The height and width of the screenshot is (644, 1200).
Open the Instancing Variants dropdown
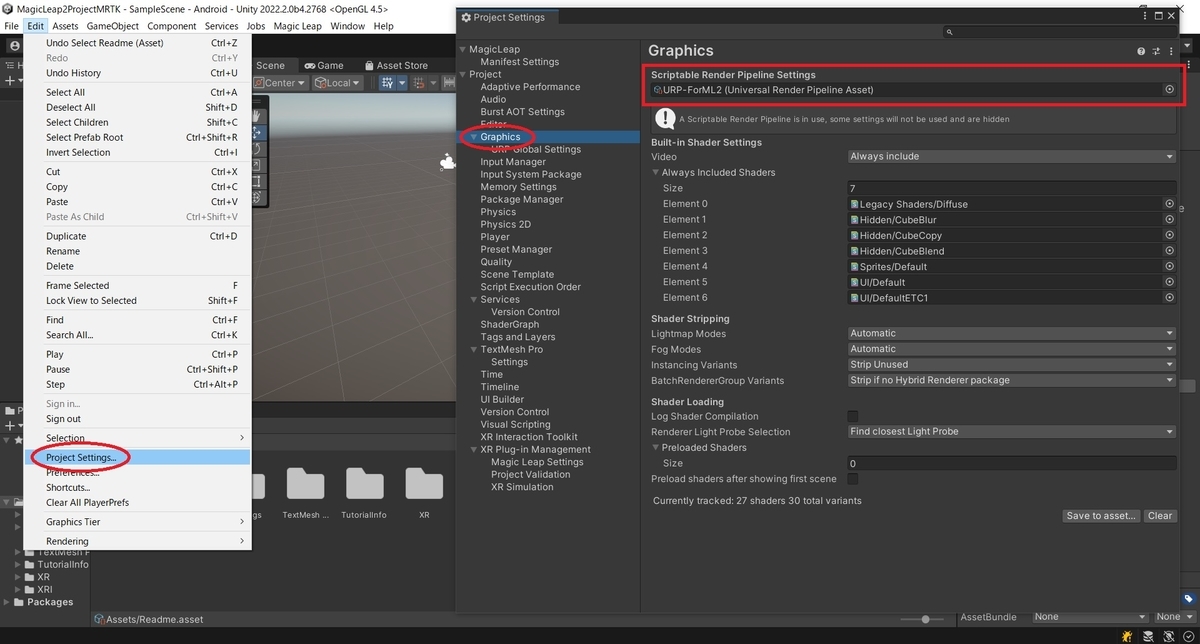click(1011, 365)
